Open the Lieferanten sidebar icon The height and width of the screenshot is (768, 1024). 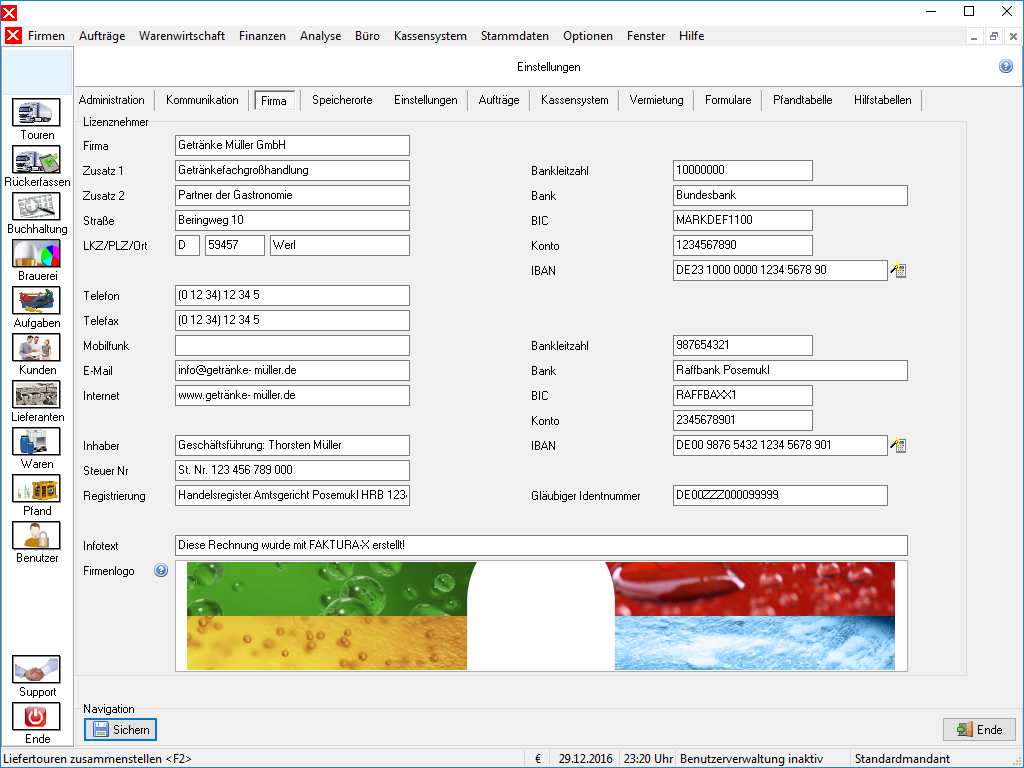pyautogui.click(x=36, y=394)
